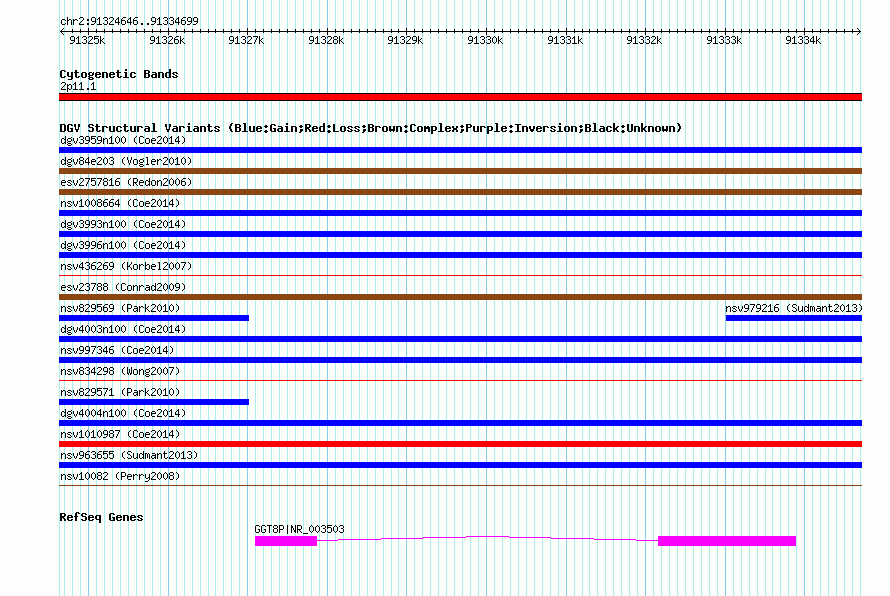
Task: Open variant nsv997346 (Coe2014) label
Action: click(117, 350)
